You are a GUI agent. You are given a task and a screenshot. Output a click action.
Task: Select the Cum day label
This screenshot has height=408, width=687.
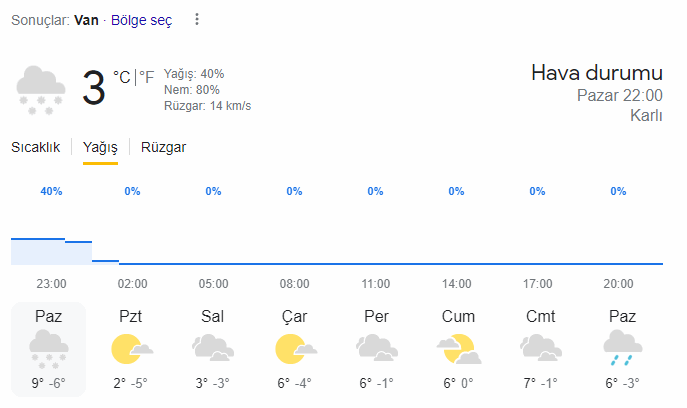(458, 316)
